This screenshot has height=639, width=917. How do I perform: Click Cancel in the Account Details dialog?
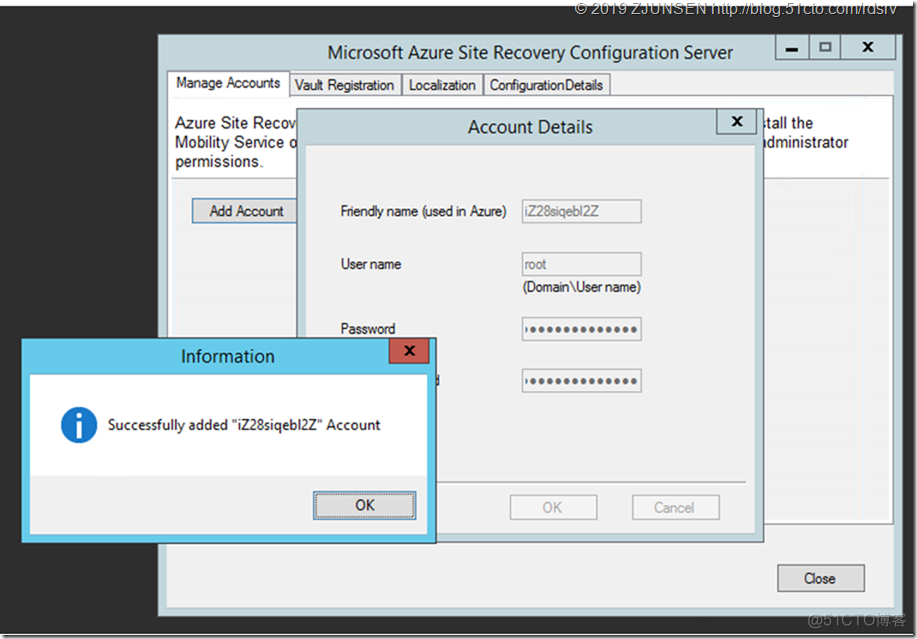coord(675,507)
